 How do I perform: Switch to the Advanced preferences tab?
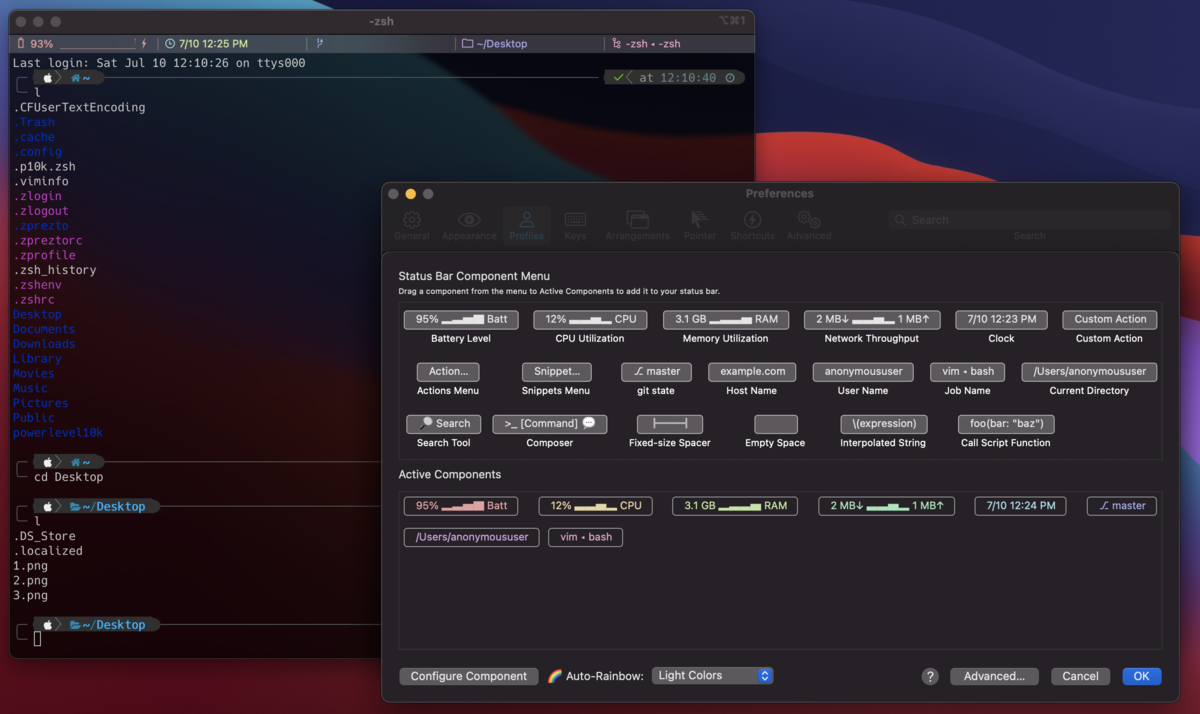point(809,225)
